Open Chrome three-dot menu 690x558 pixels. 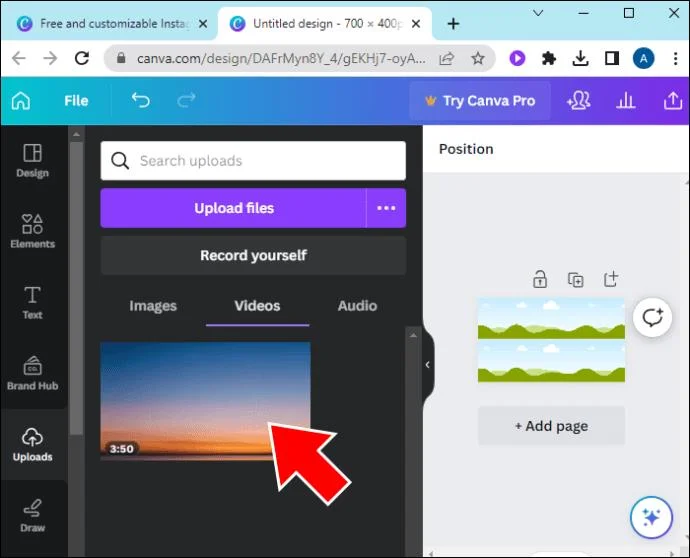(675, 58)
